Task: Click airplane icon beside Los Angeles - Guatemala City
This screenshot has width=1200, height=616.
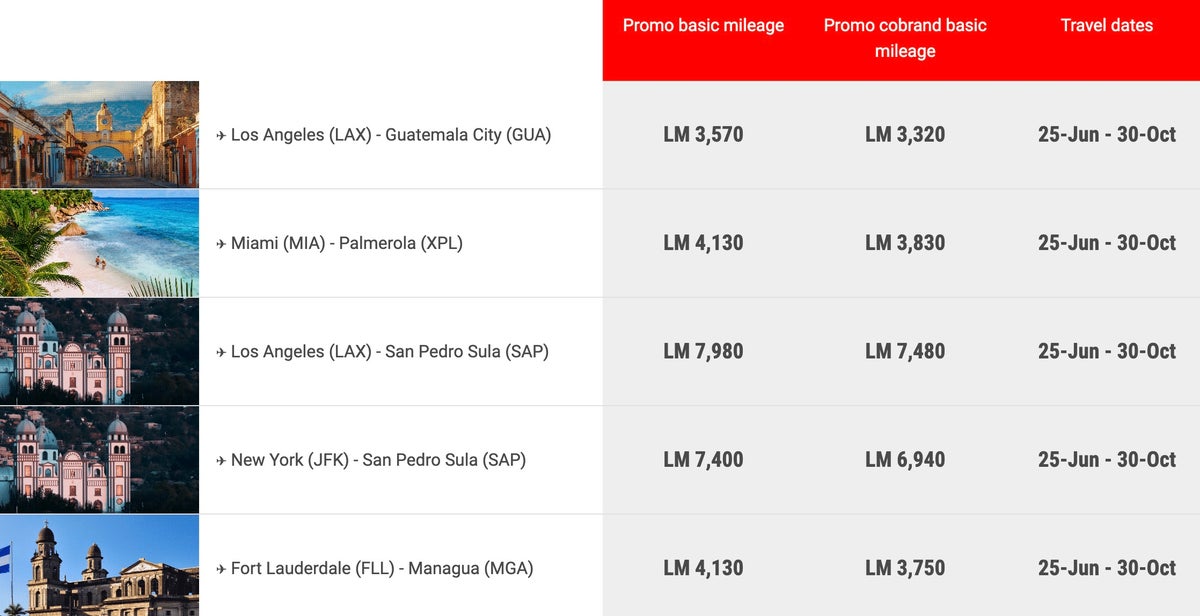Action: pos(221,135)
